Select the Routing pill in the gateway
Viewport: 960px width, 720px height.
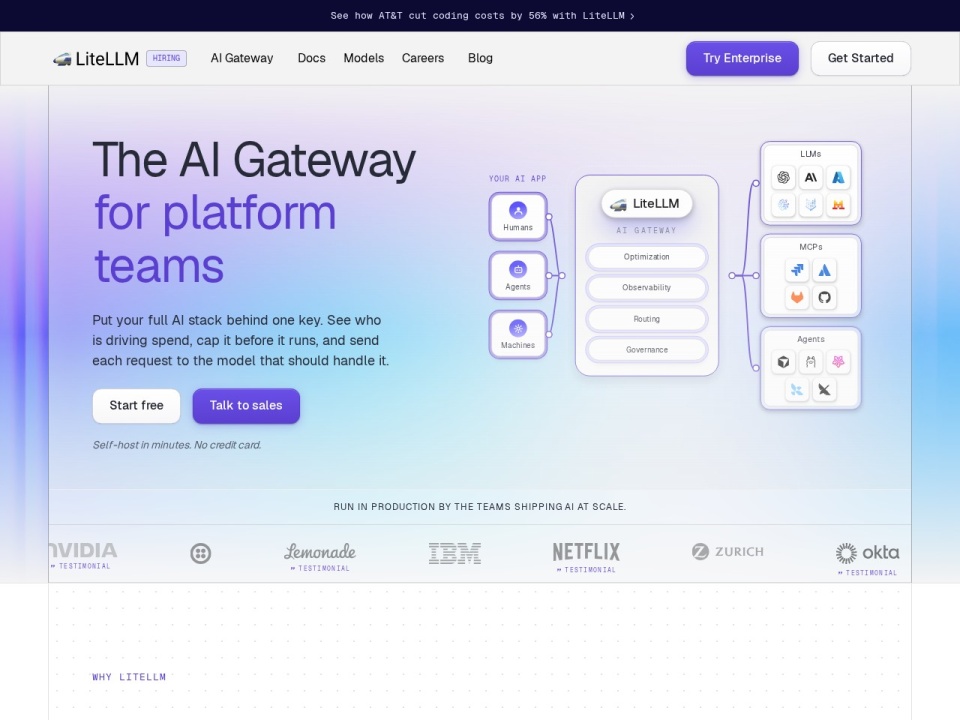[647, 319]
